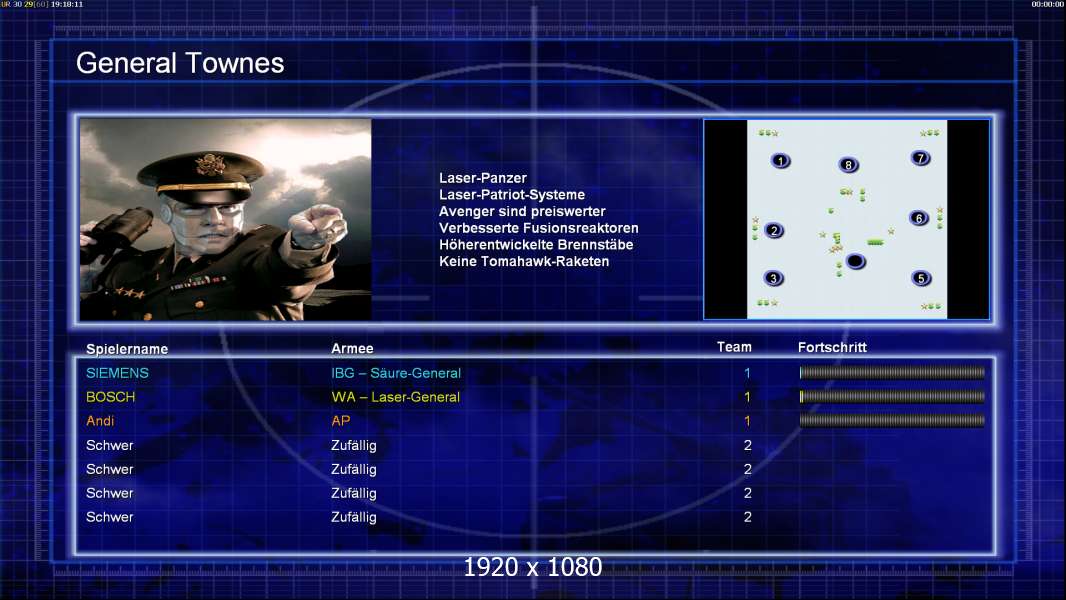Click the Spielername column header
Image resolution: width=1066 pixels, height=600 pixels.
pyautogui.click(x=127, y=349)
